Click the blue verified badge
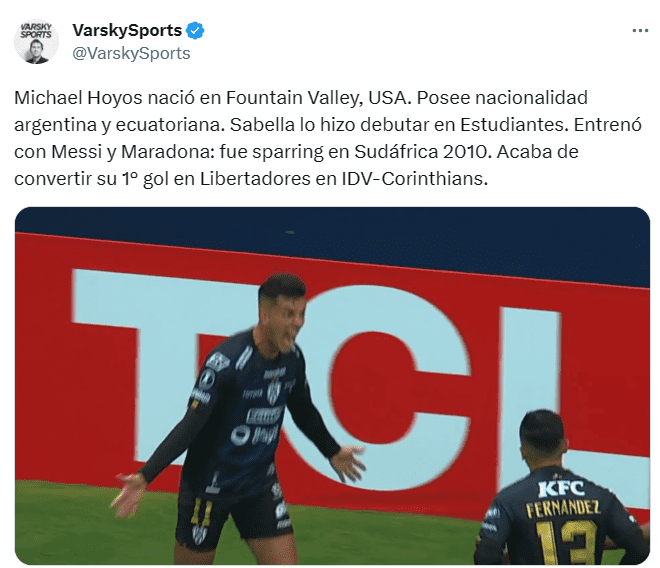The height and width of the screenshot is (568, 660). pos(195,31)
